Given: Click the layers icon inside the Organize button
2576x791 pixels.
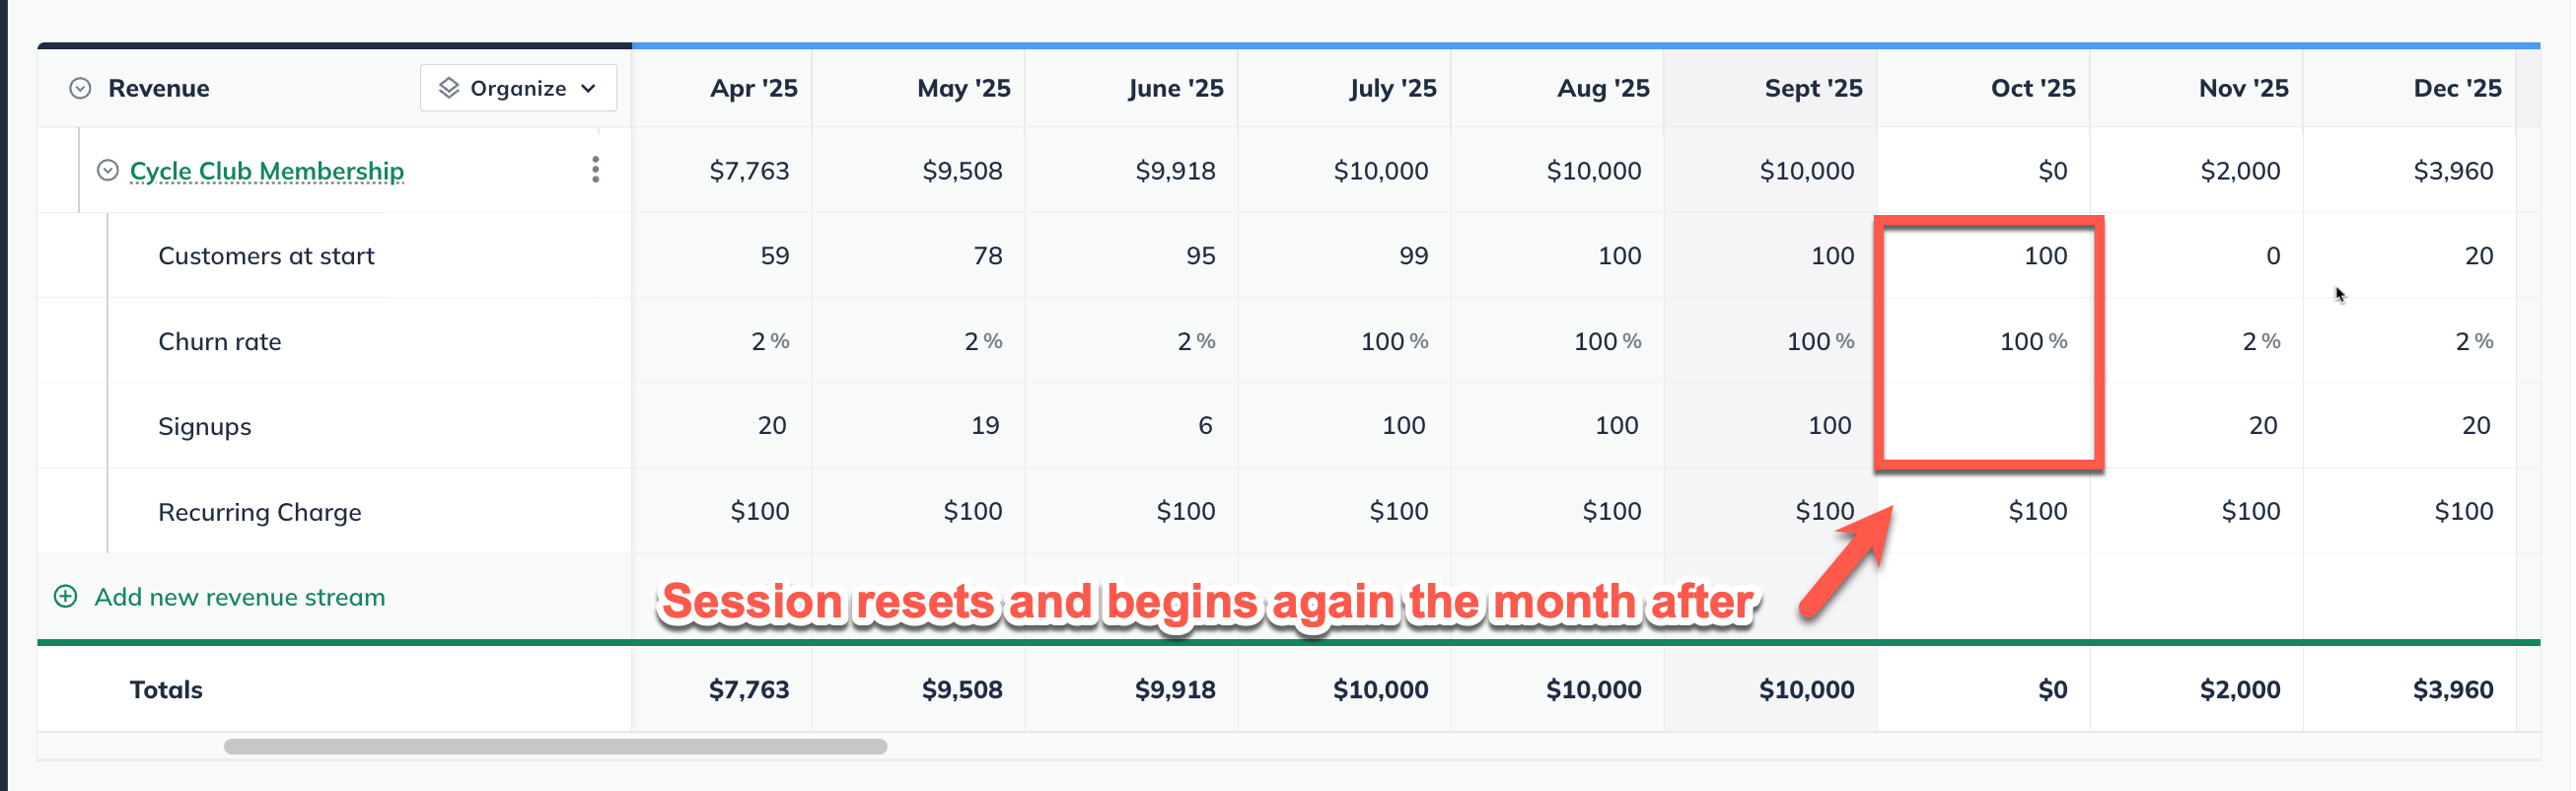Looking at the screenshot, I should pyautogui.click(x=449, y=88).
